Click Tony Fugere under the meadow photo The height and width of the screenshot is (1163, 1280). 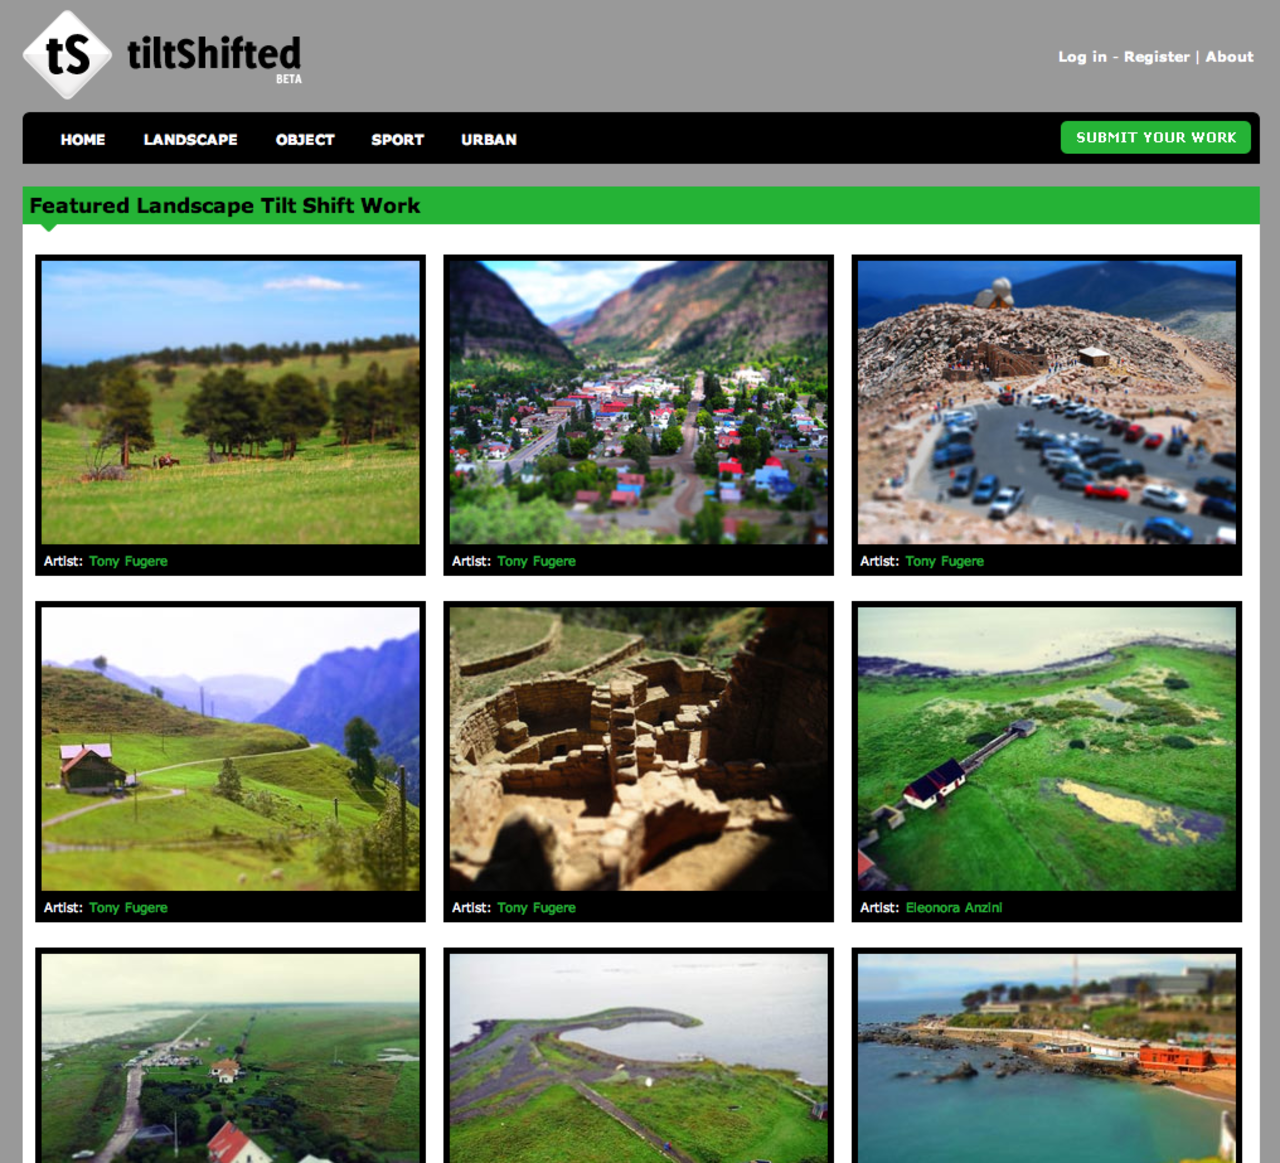128,562
